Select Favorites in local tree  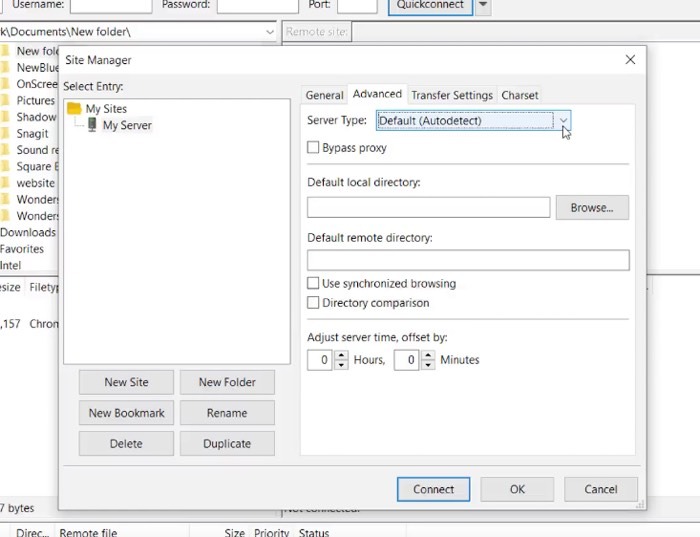(22, 249)
